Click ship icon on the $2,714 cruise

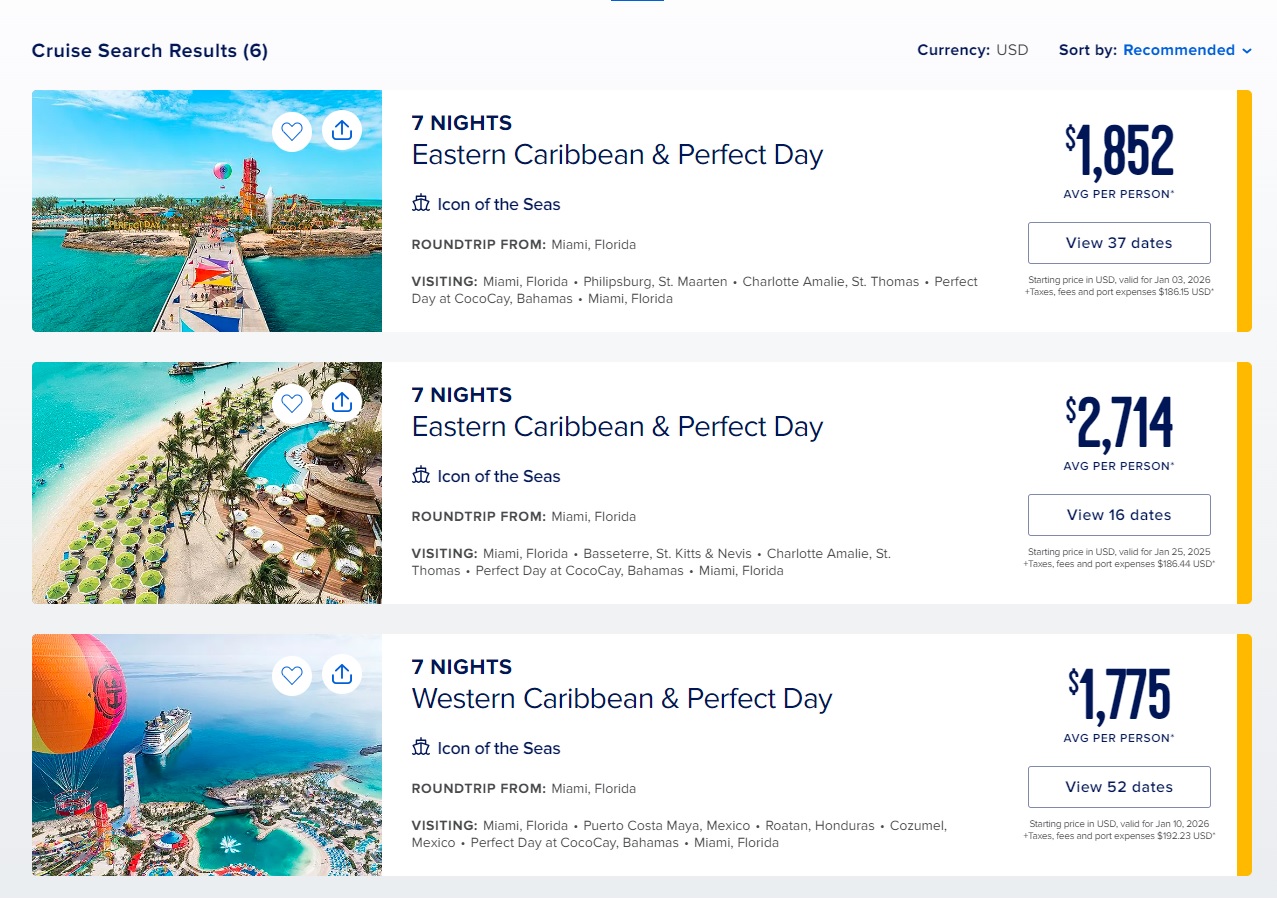click(x=421, y=476)
